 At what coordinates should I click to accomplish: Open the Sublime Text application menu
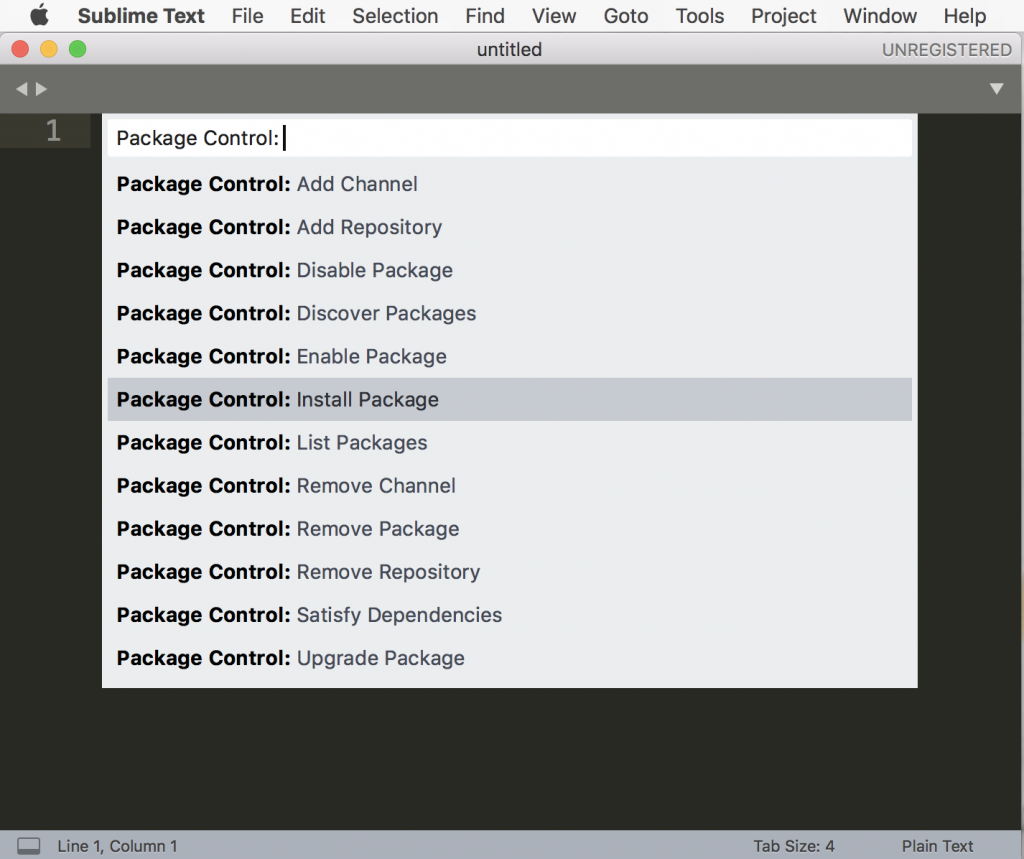[141, 16]
